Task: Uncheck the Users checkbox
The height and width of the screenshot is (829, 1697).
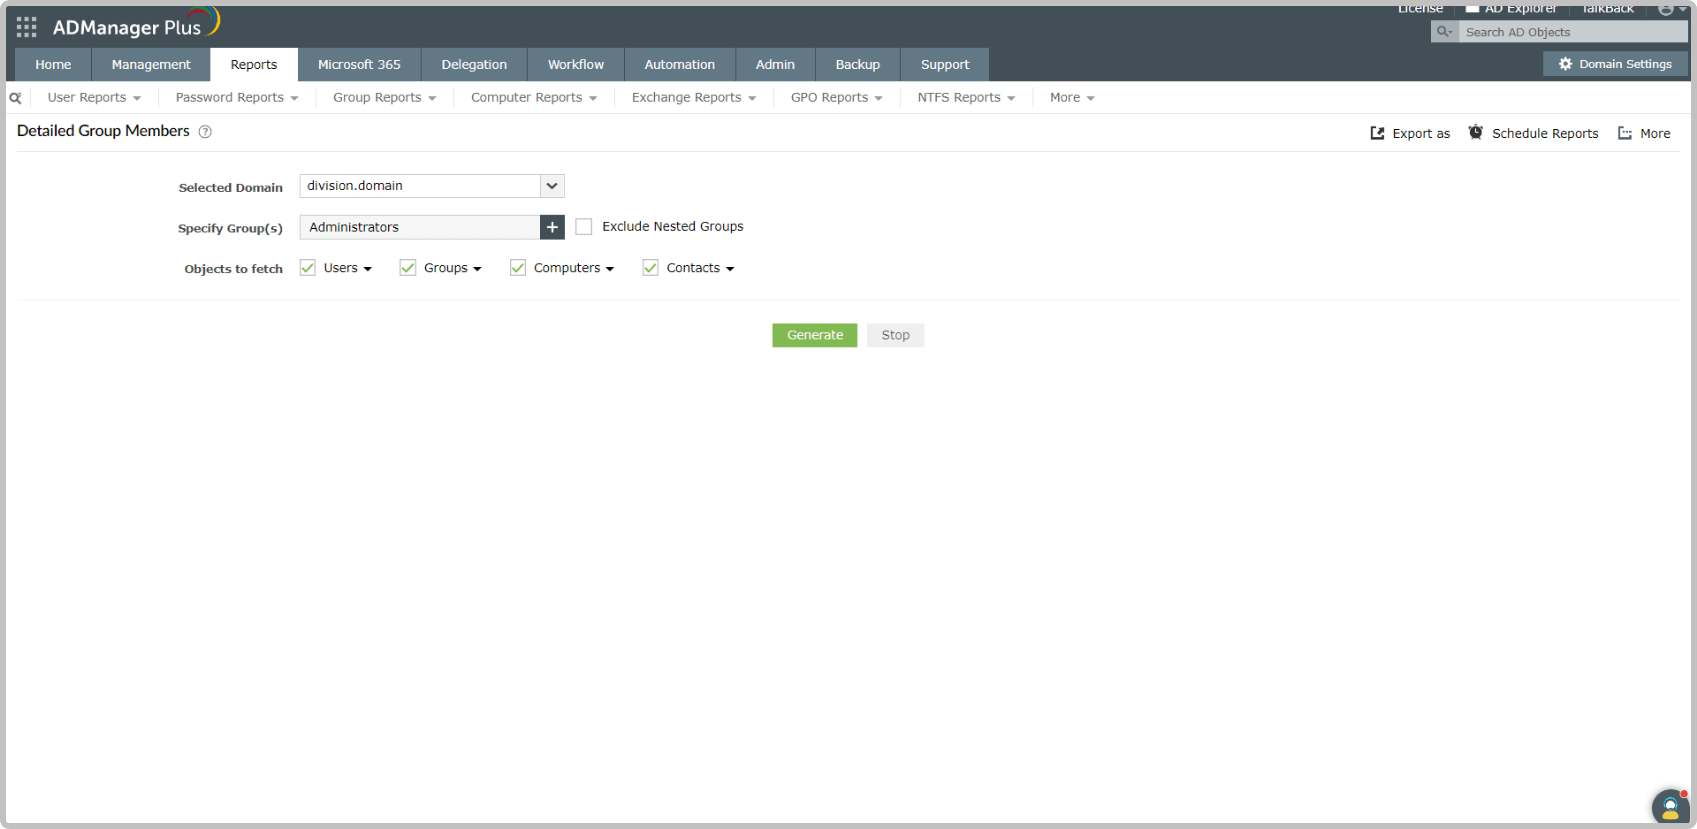Action: 308,267
